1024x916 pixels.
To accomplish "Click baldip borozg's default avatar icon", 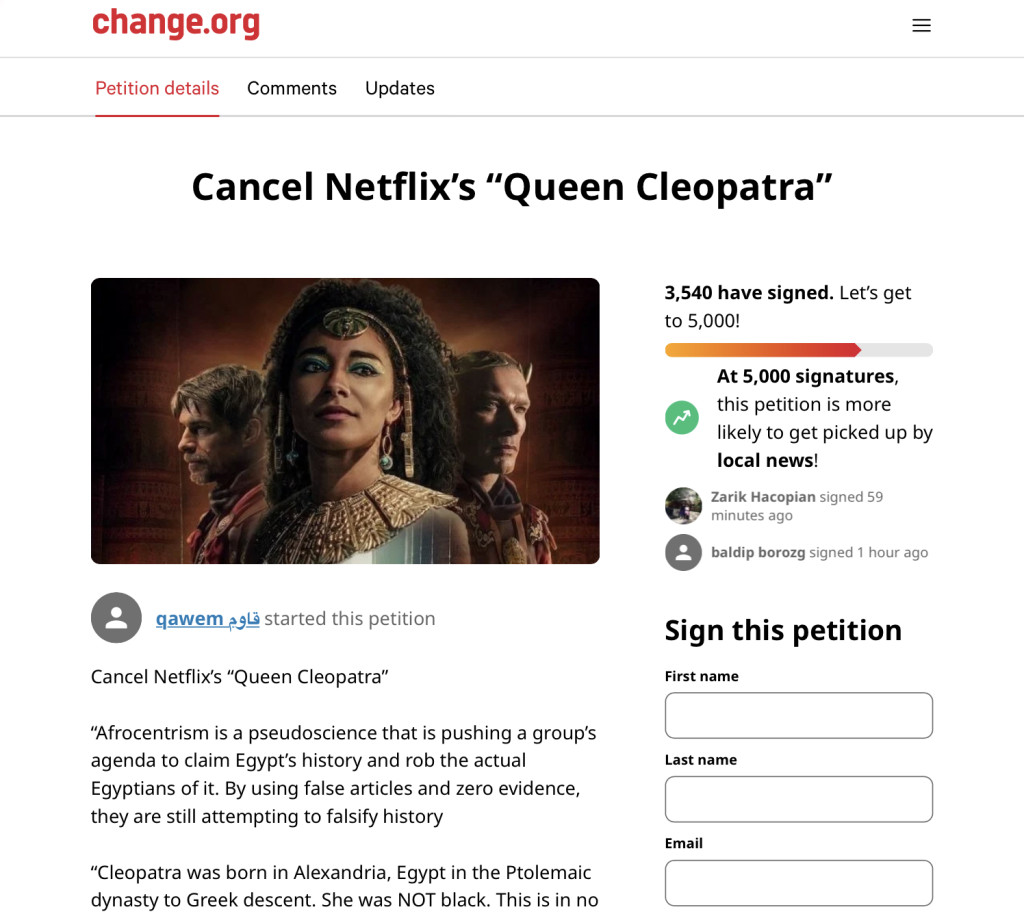I will pos(683,552).
